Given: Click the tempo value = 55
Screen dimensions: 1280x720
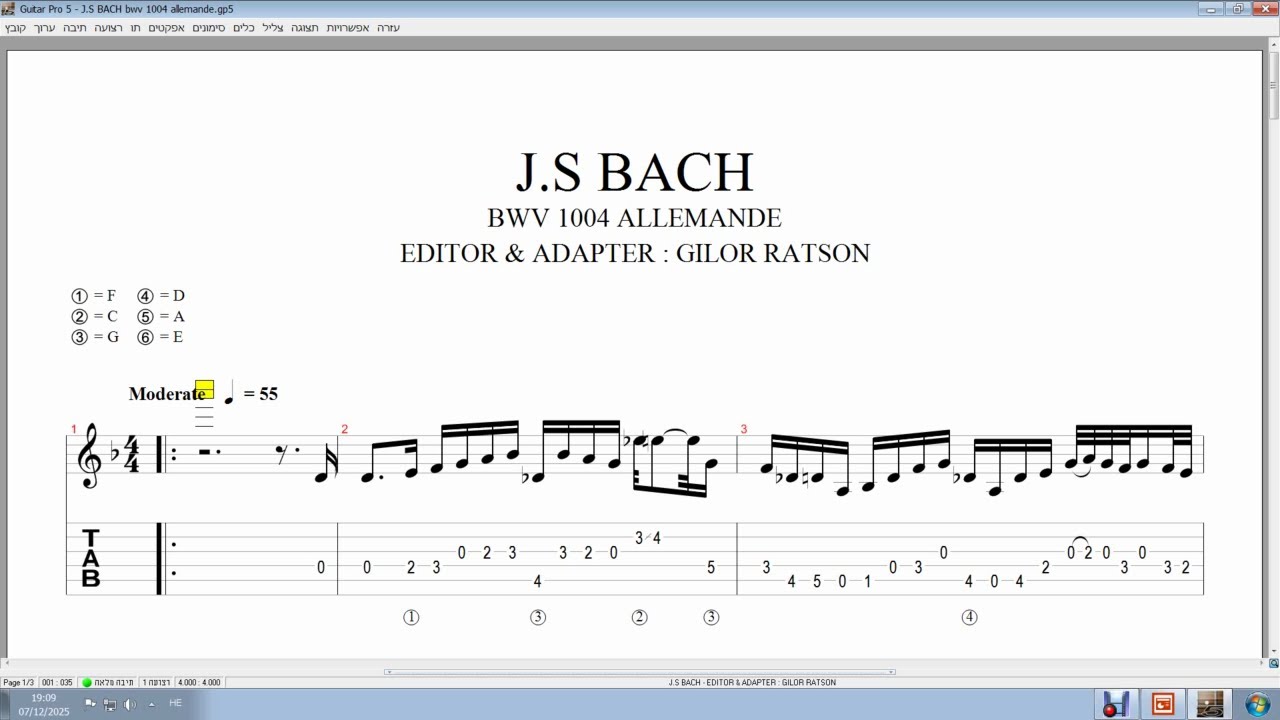Looking at the screenshot, I should pos(260,394).
